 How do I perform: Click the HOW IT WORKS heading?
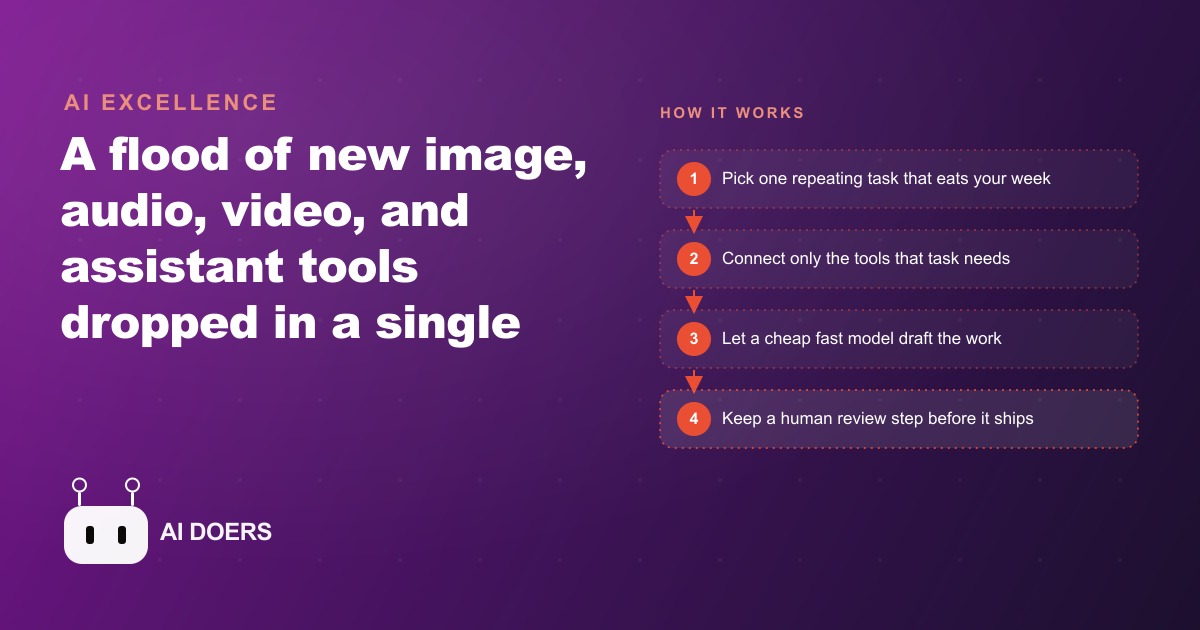pyautogui.click(x=732, y=113)
